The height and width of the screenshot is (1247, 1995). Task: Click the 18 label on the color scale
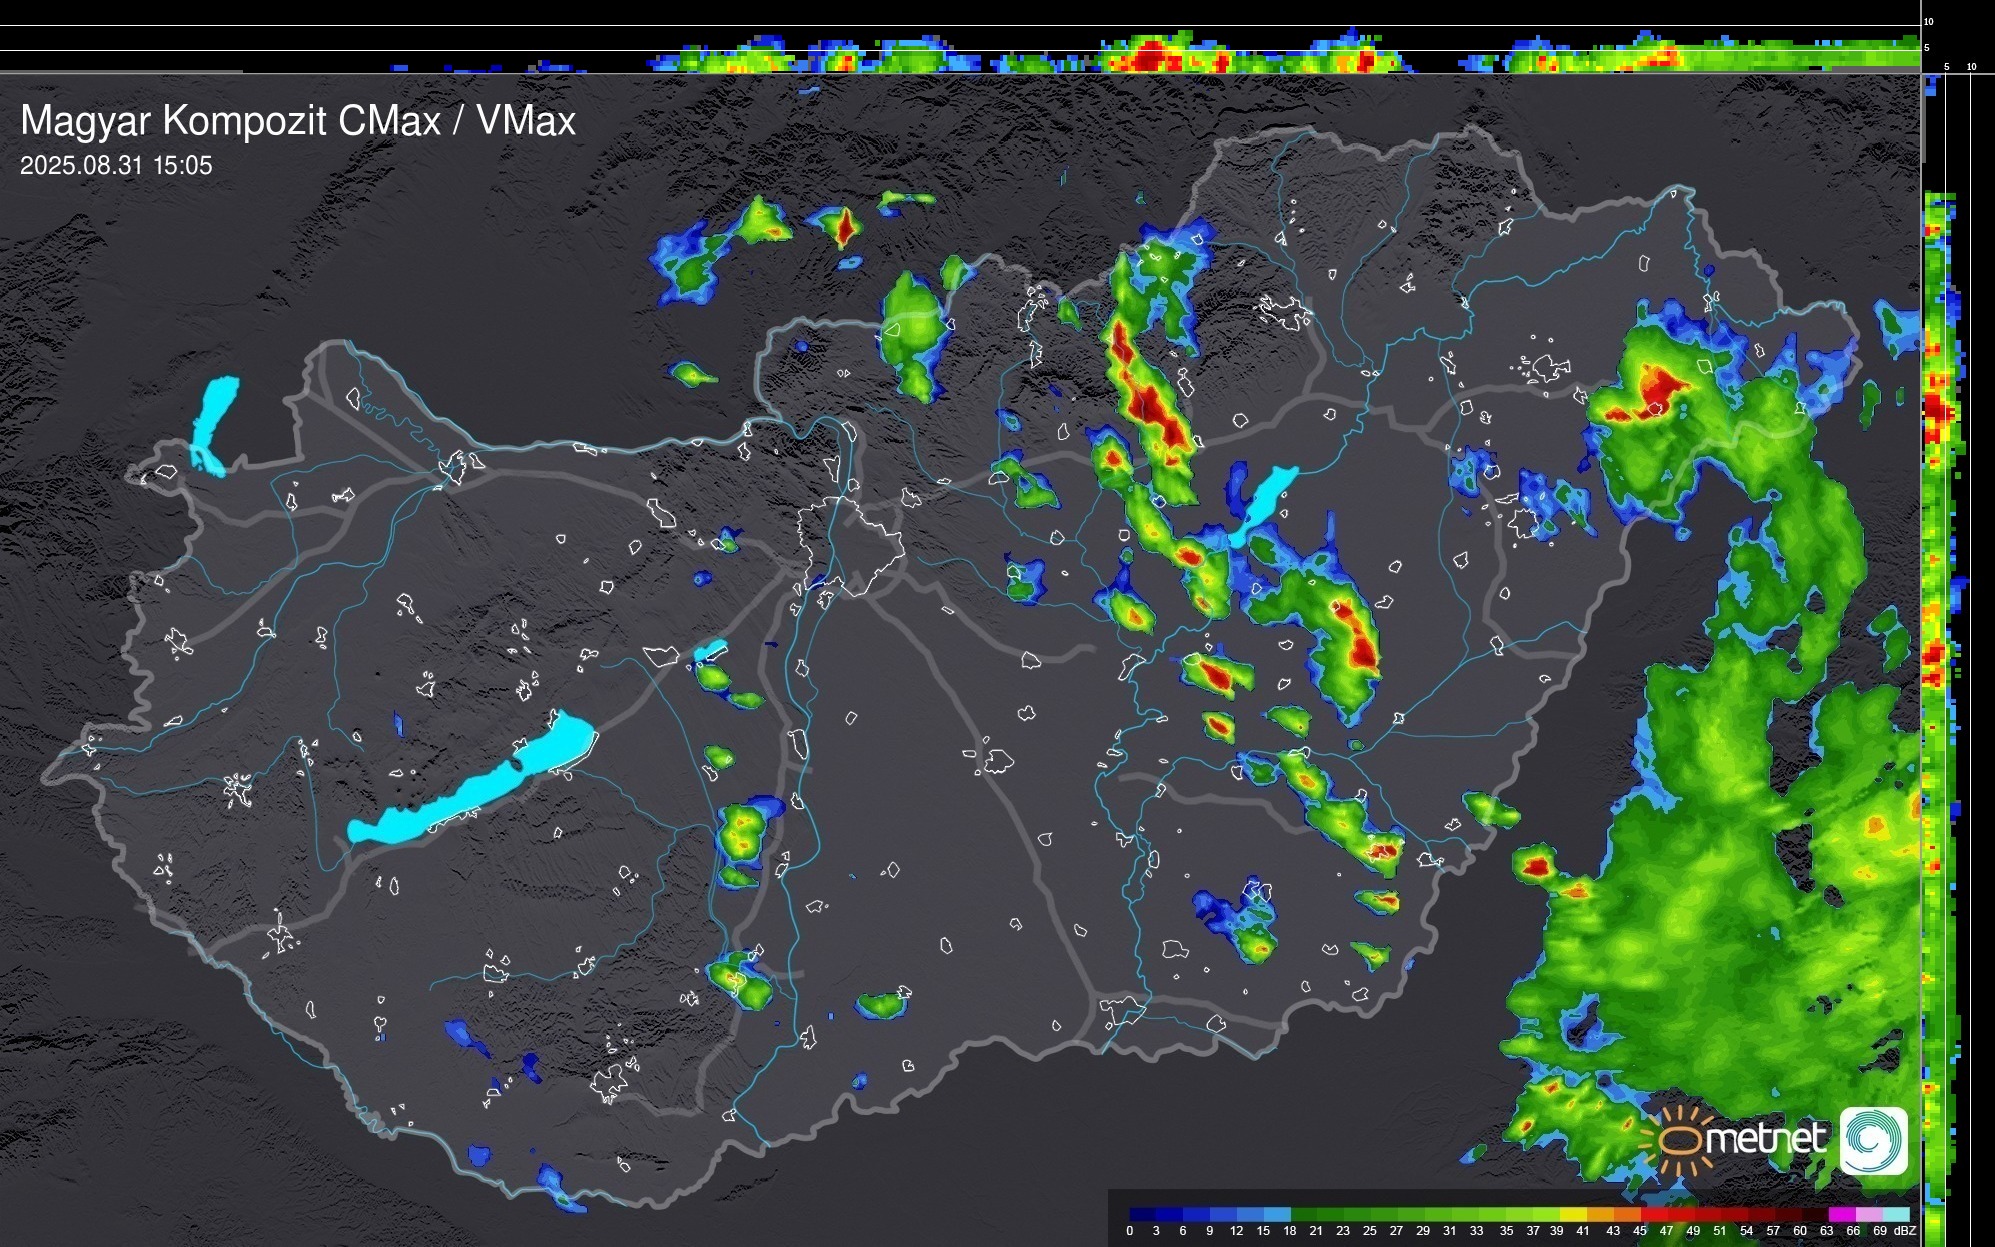1290,1231
